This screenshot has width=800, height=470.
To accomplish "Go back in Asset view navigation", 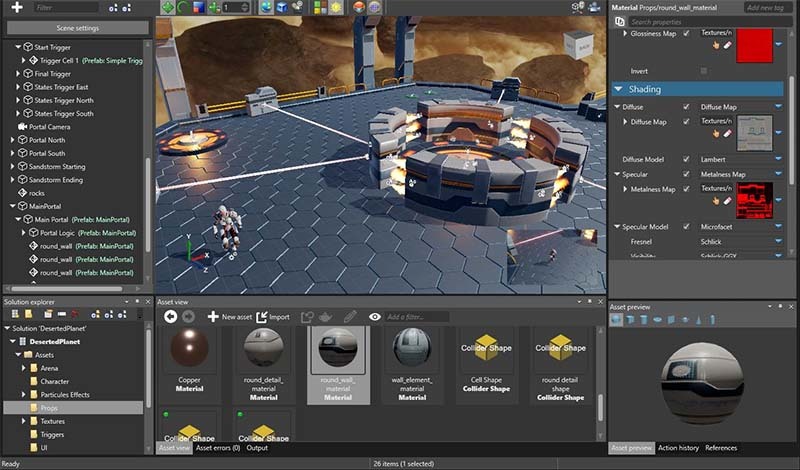I will pyautogui.click(x=171, y=317).
